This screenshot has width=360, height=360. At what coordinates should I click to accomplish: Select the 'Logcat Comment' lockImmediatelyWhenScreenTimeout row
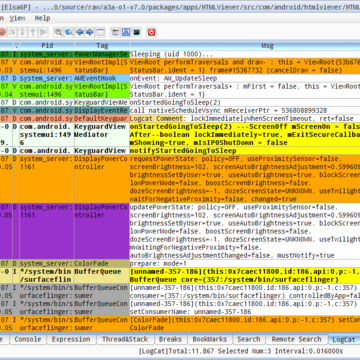click(245, 118)
